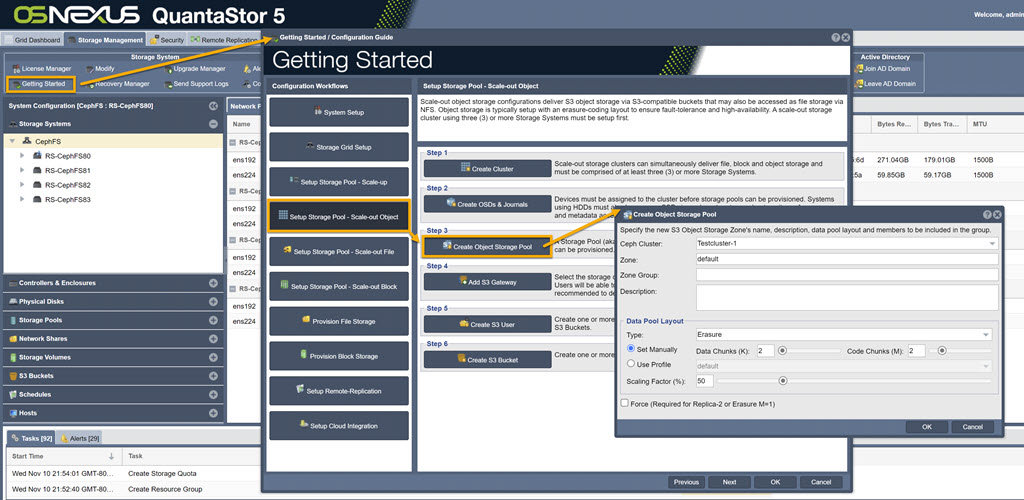This screenshot has width=1024, height=500.
Task: Click the Create S3 User step button
Action: [x=487, y=324]
